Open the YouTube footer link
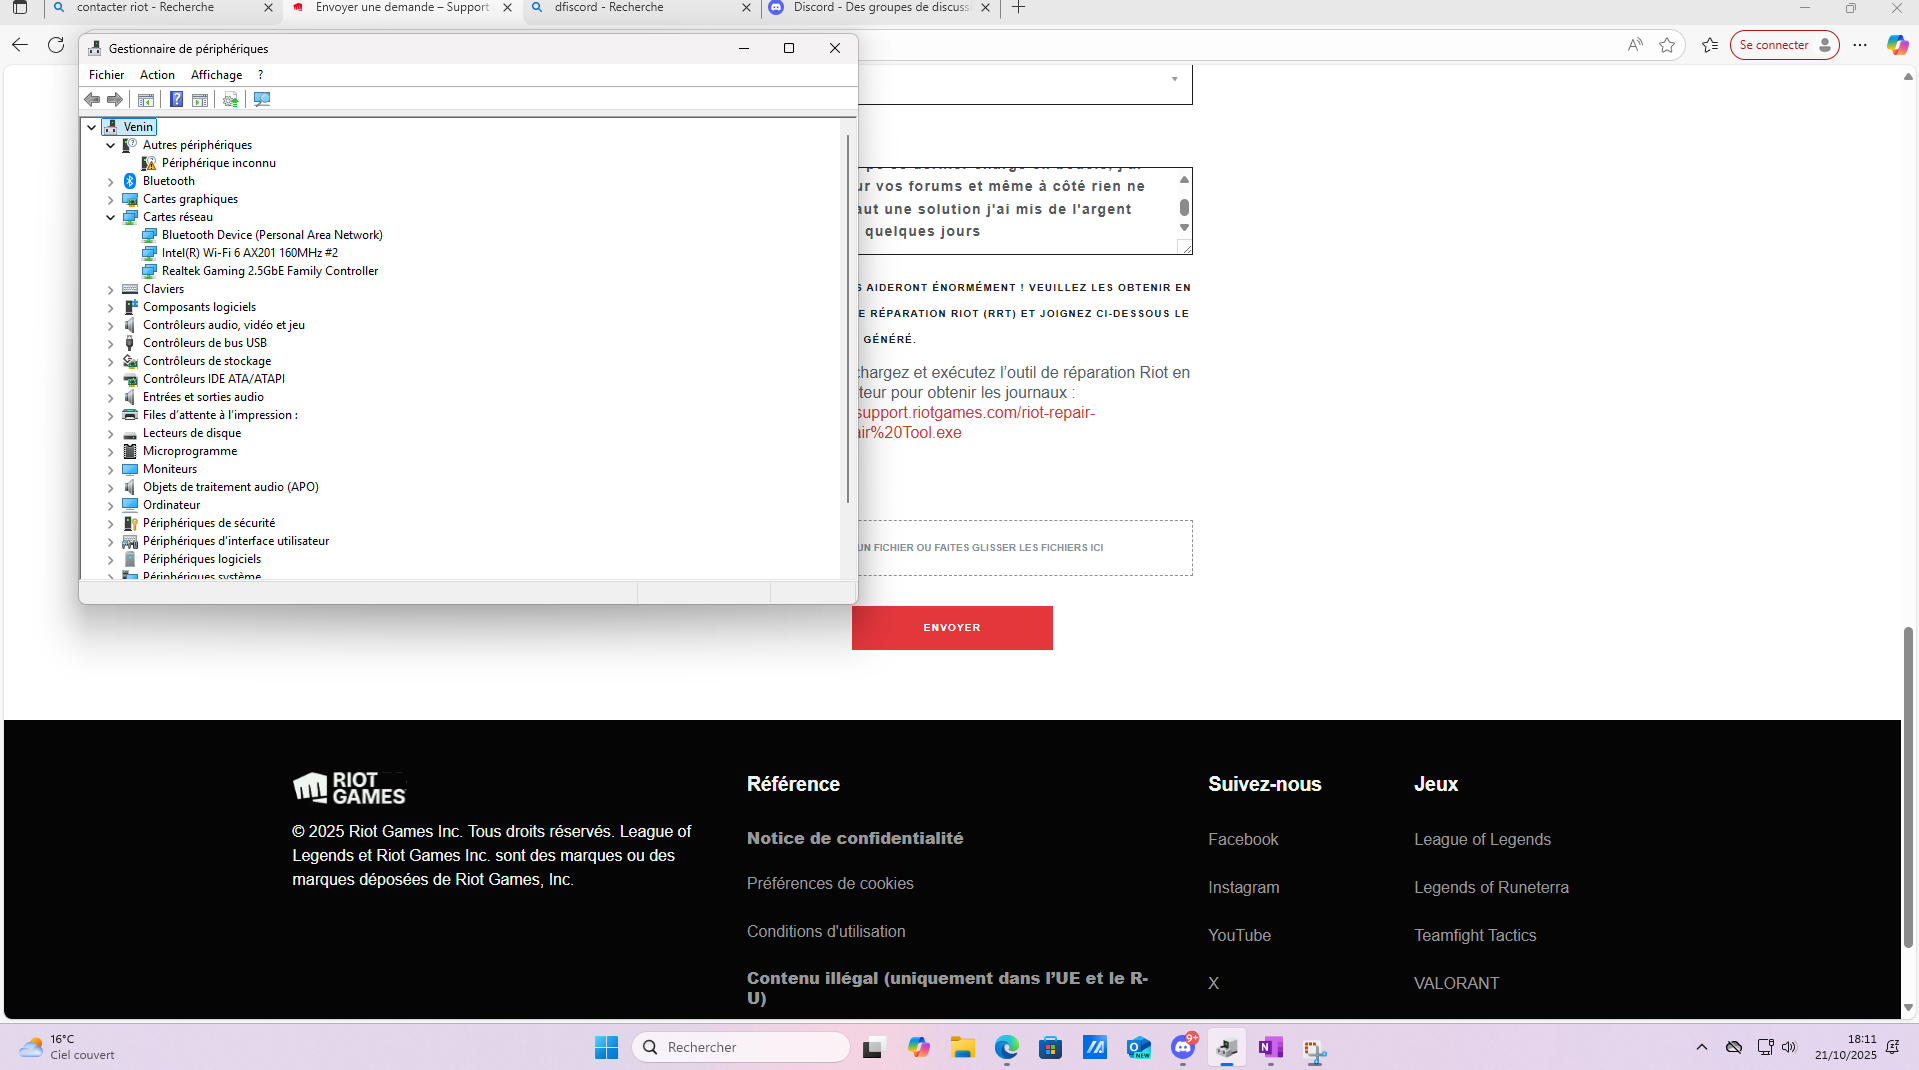 point(1239,936)
